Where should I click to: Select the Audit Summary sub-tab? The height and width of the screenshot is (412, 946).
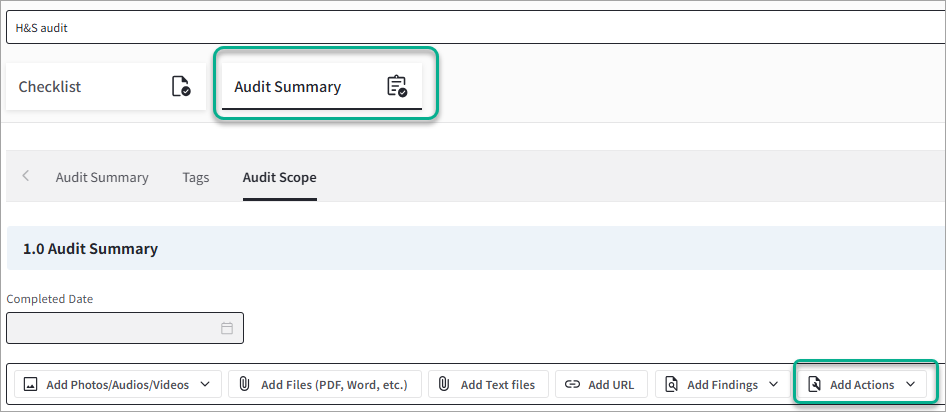(102, 177)
